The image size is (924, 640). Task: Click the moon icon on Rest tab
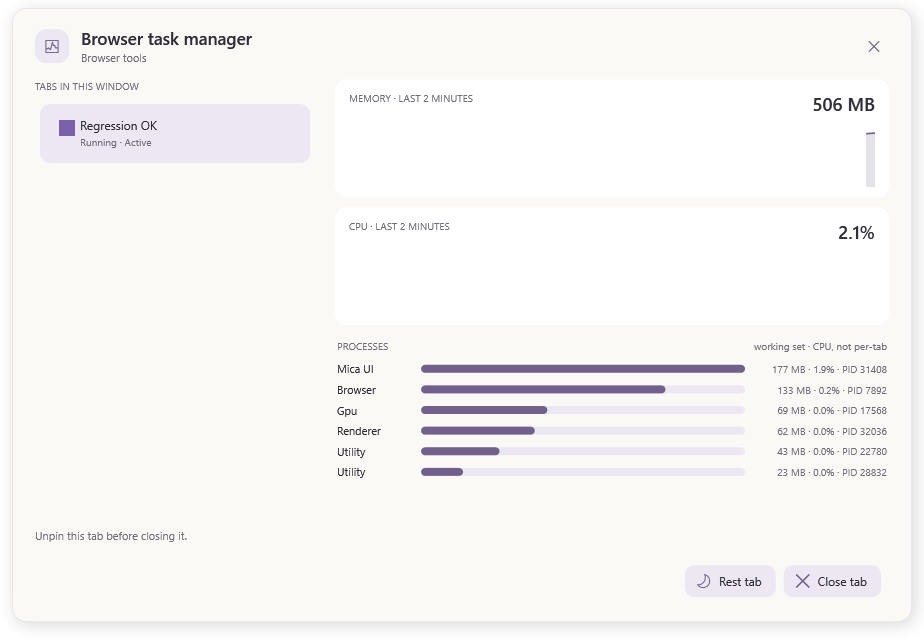pos(704,581)
